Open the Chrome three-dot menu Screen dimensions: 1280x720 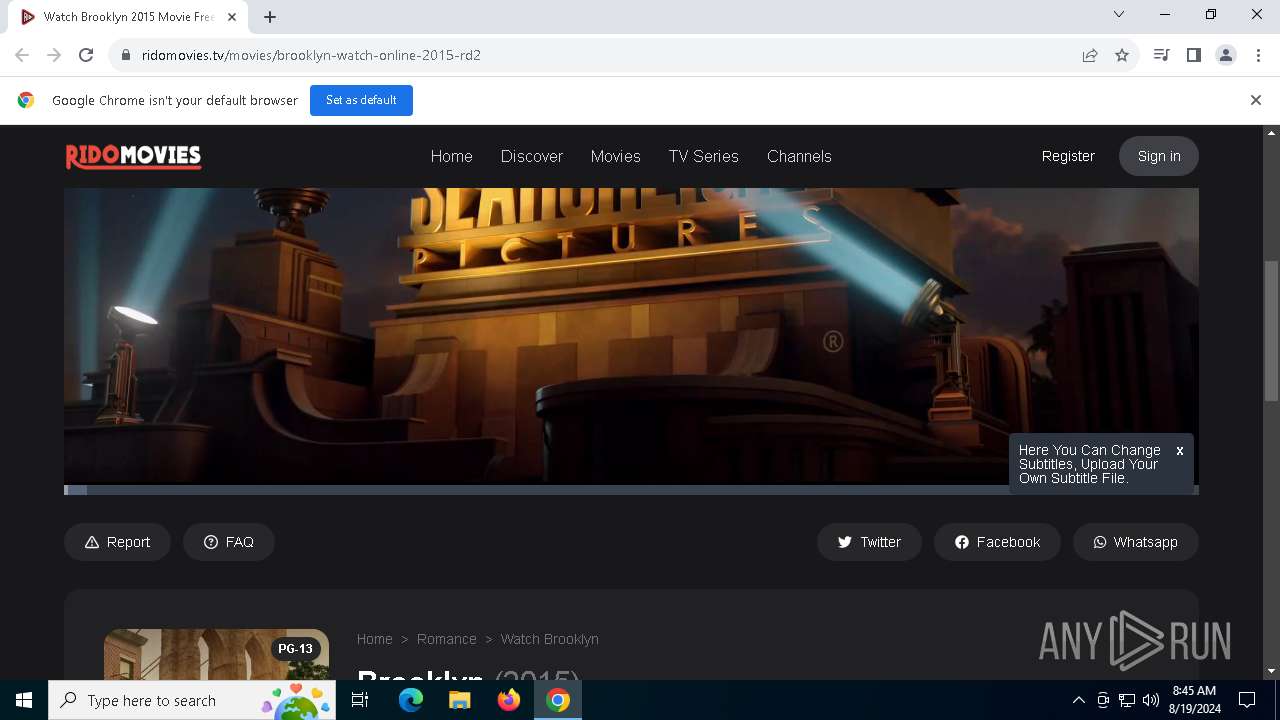click(1258, 55)
